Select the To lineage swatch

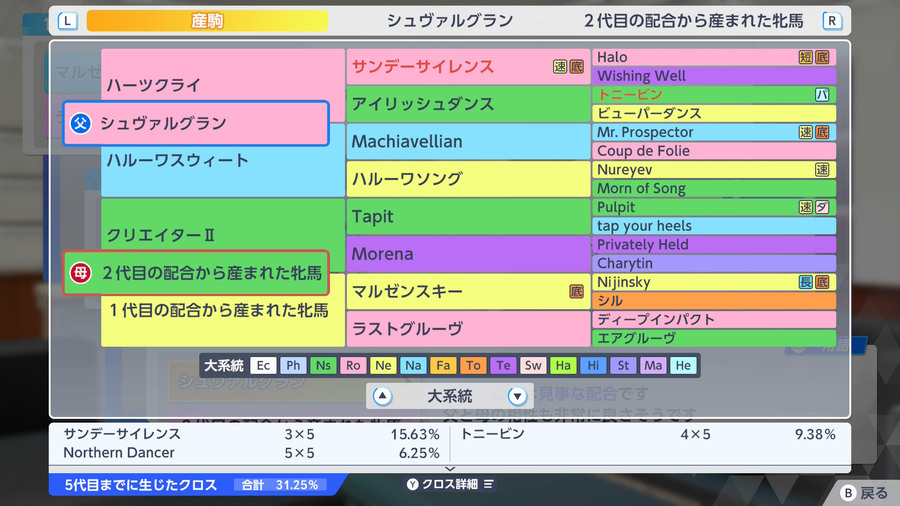(473, 365)
